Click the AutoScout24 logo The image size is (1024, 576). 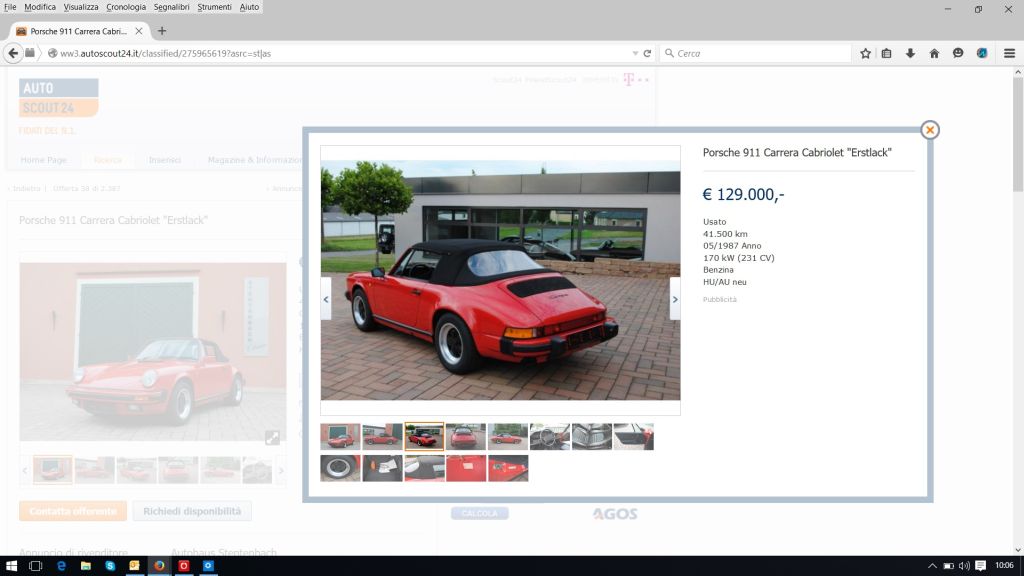pyautogui.click(x=59, y=98)
